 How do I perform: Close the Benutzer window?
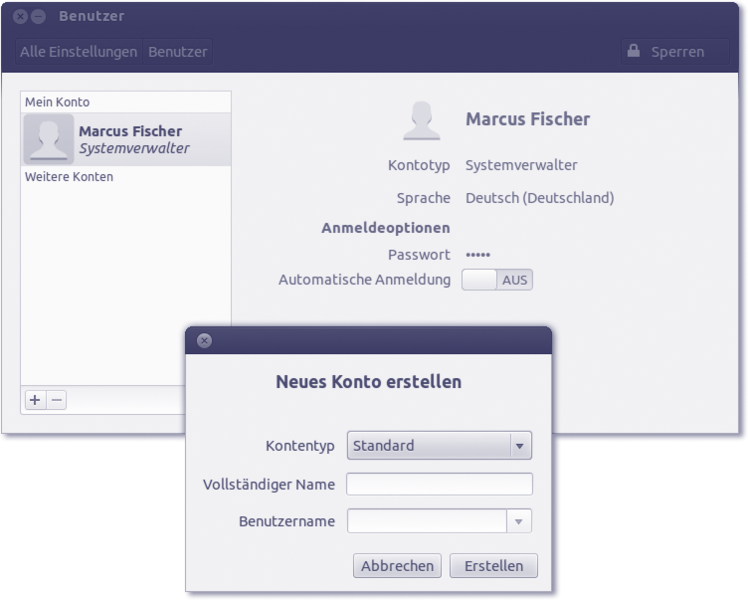point(20,17)
